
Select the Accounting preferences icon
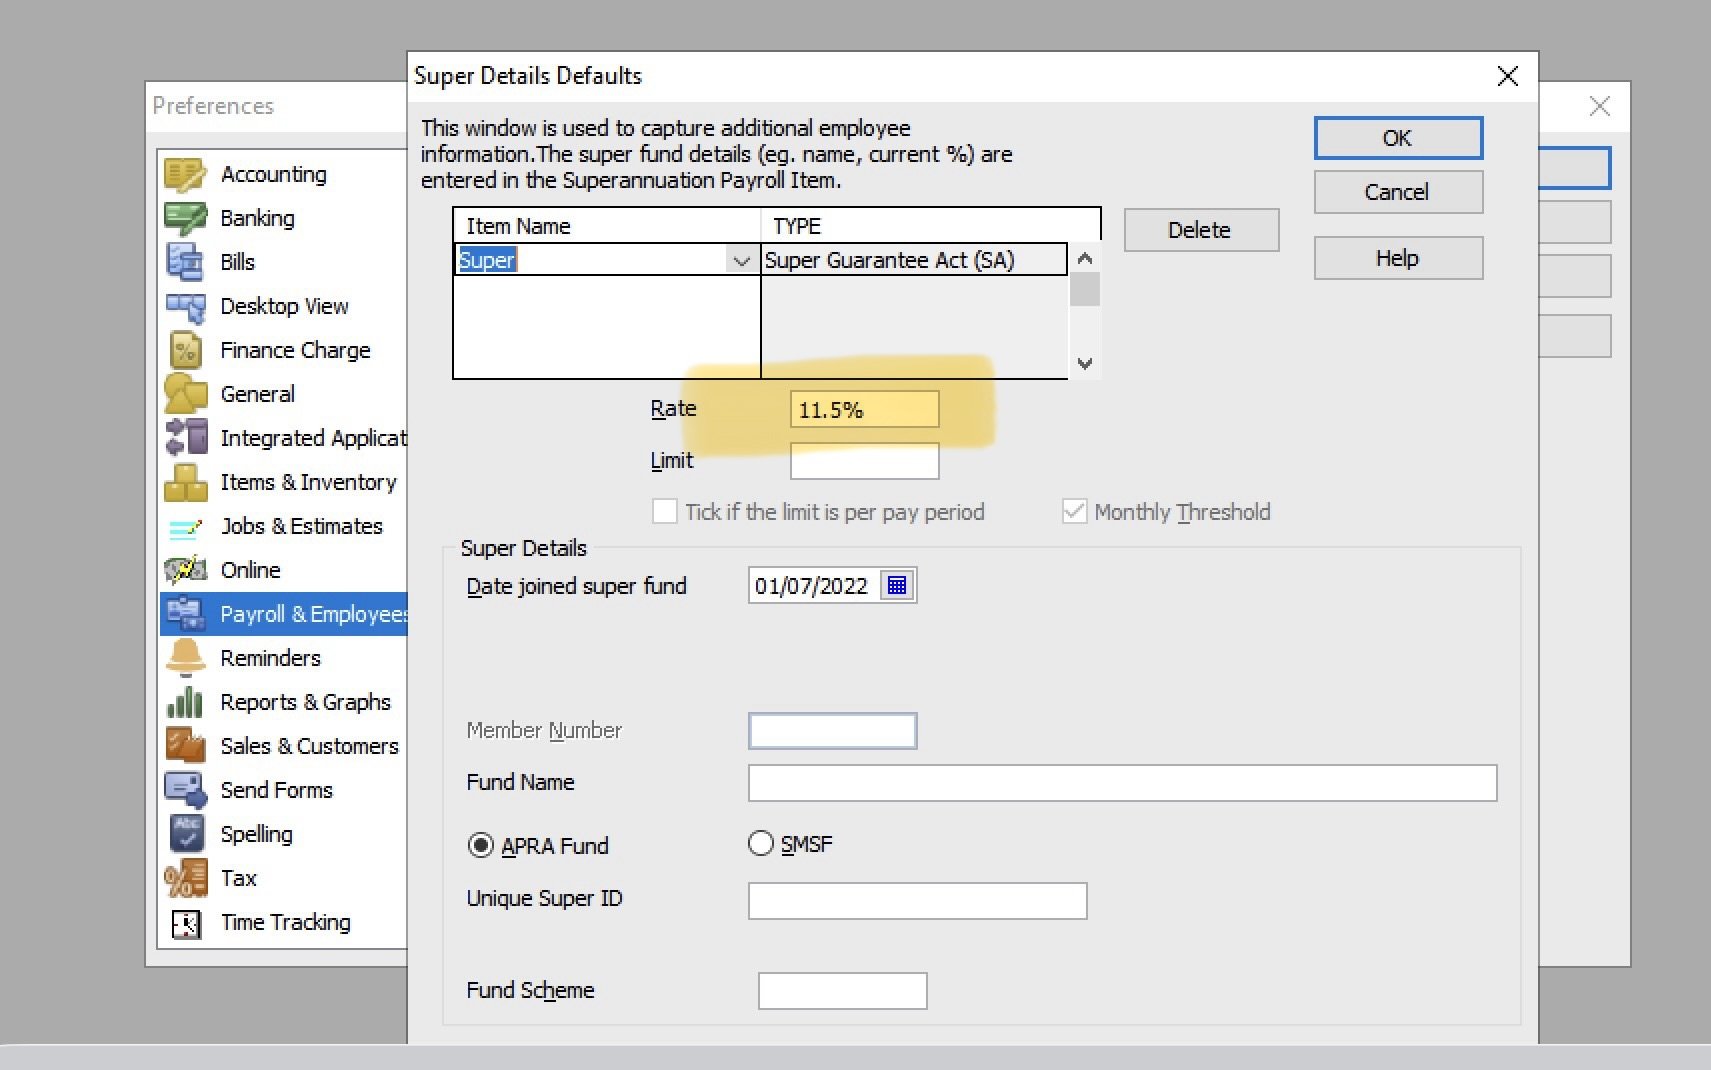click(185, 174)
